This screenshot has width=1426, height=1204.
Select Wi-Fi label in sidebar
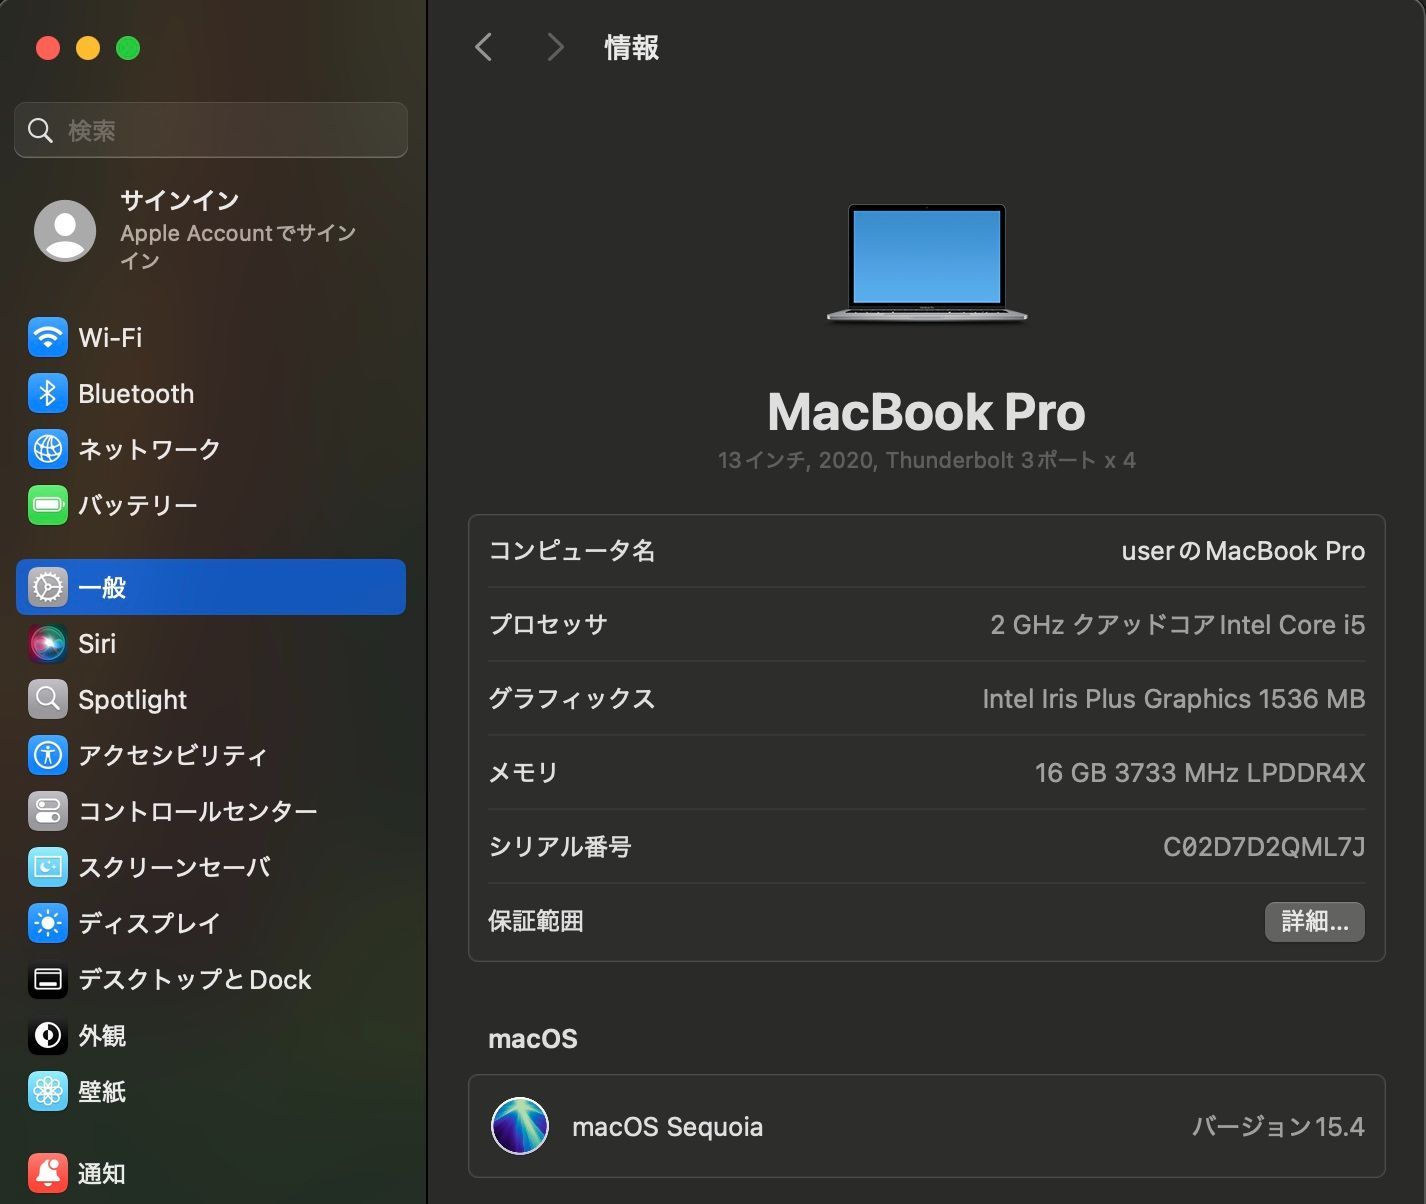pos(110,338)
